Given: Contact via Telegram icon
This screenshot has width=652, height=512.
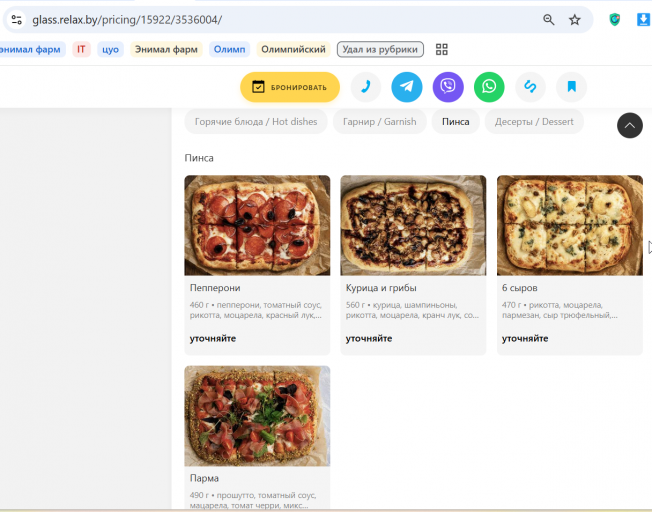Looking at the screenshot, I should pyautogui.click(x=407, y=87).
